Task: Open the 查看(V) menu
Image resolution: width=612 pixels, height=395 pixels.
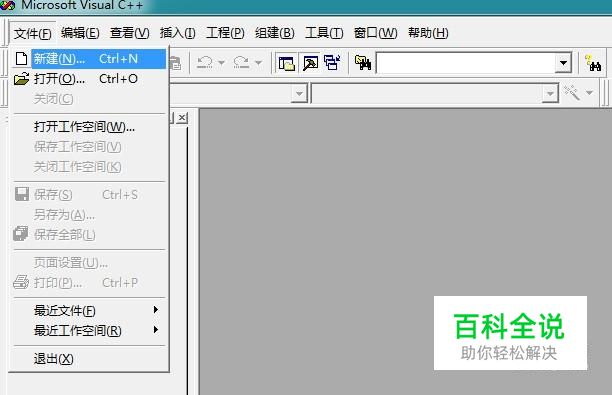Action: 130,33
